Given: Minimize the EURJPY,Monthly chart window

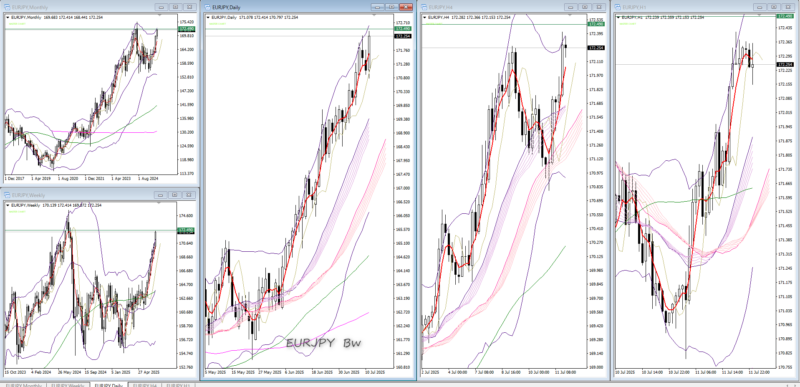Looking at the screenshot, I should click(x=161, y=7).
